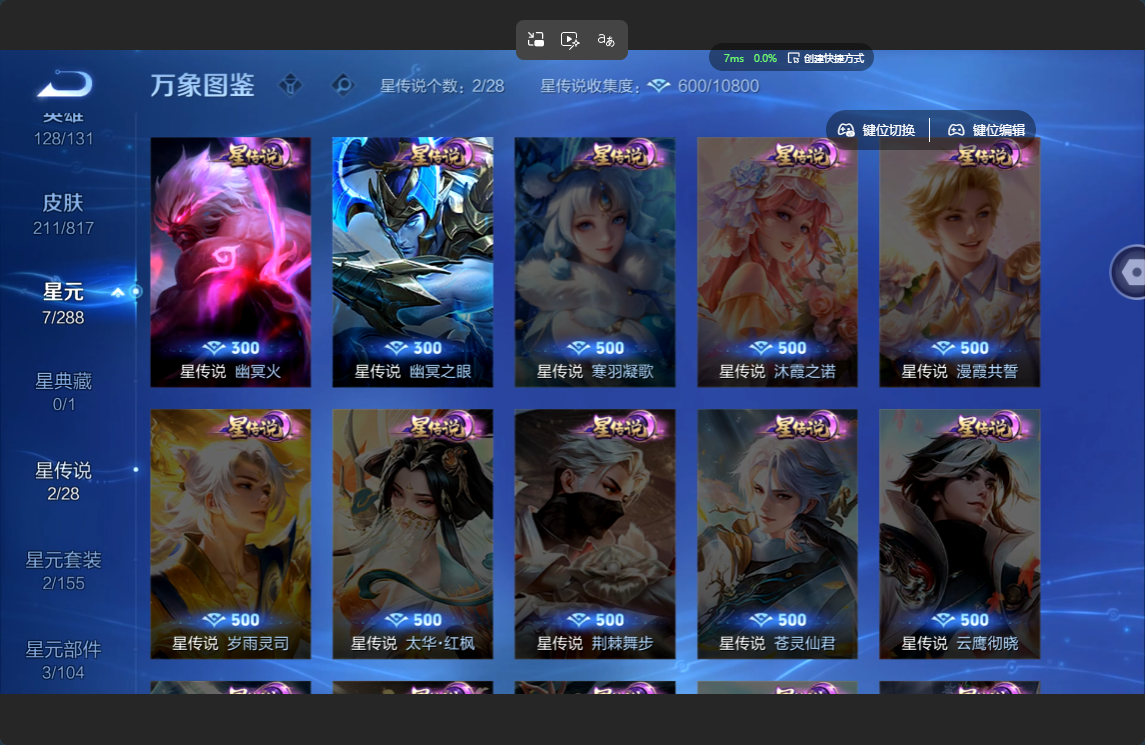Open the 岁雨灵司 skin card
The width and height of the screenshot is (1145, 745).
pyautogui.click(x=231, y=534)
